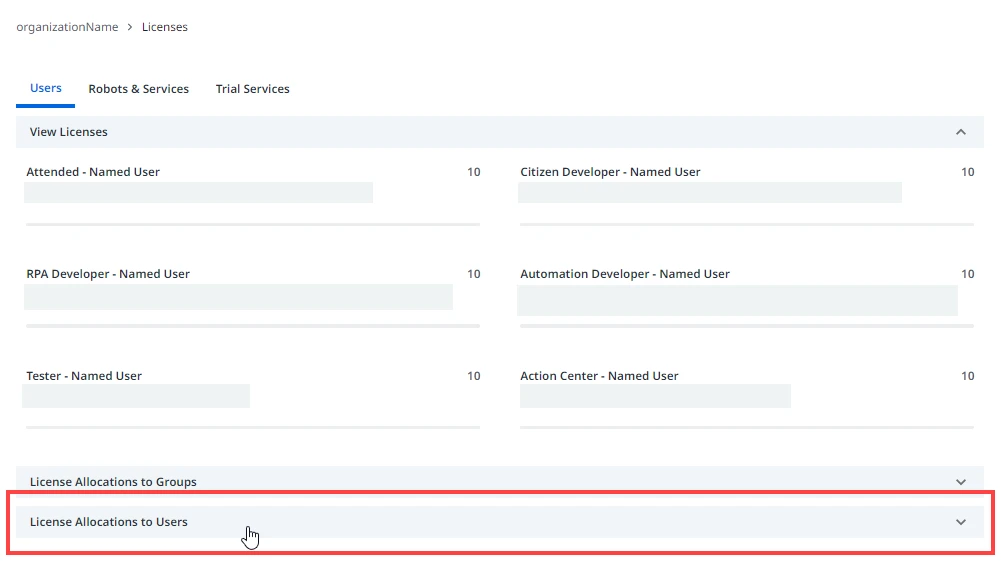The height and width of the screenshot is (568, 1001).
Task: Click the Citizen Developer count 10
Action: coord(968,172)
